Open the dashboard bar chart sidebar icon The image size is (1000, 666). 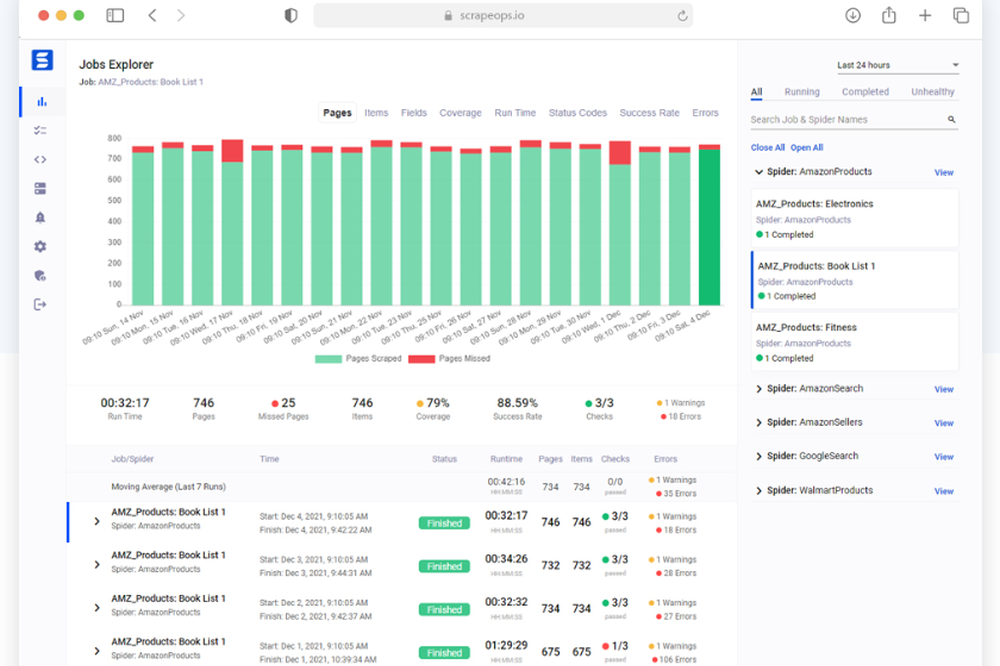(x=41, y=101)
